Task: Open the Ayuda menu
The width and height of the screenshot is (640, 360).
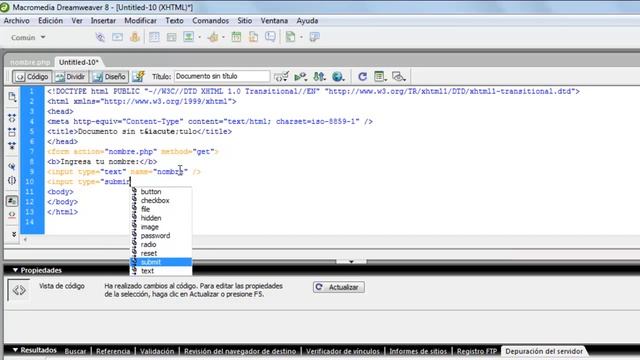Action: click(307, 21)
